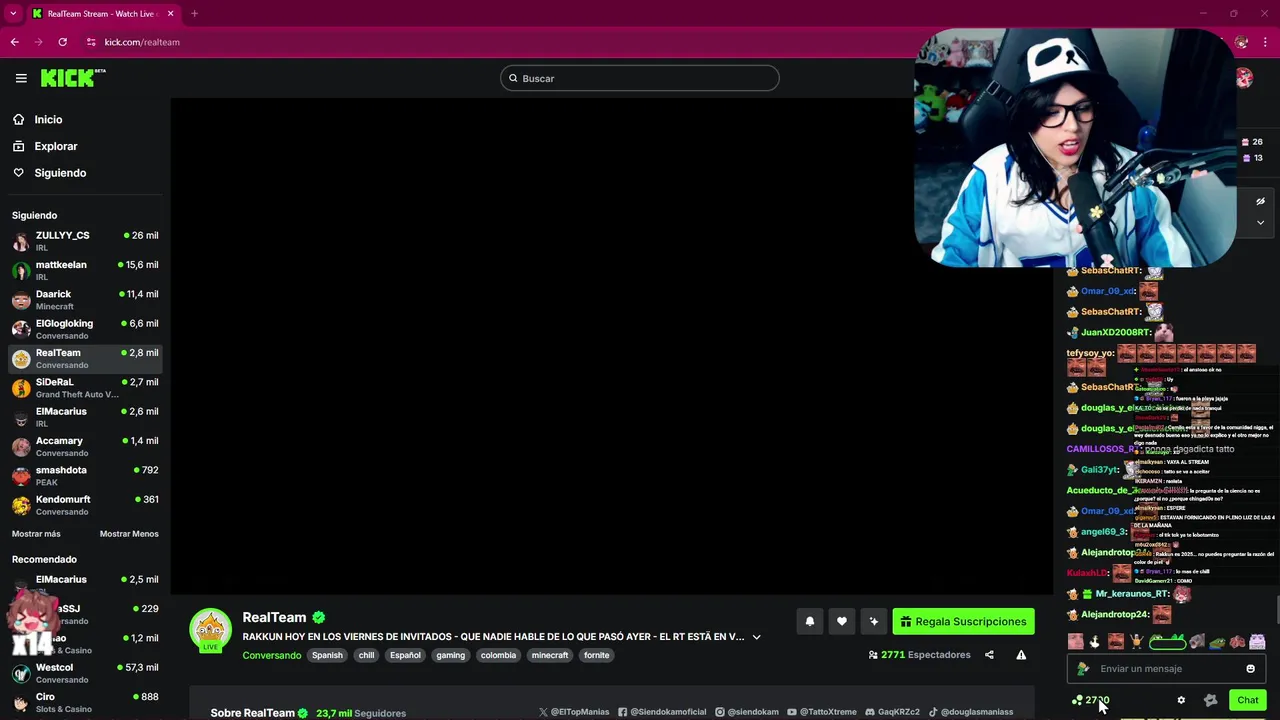This screenshot has width=1280, height=720.
Task: Open the tab search dropdown
Action: pyautogui.click(x=13, y=14)
